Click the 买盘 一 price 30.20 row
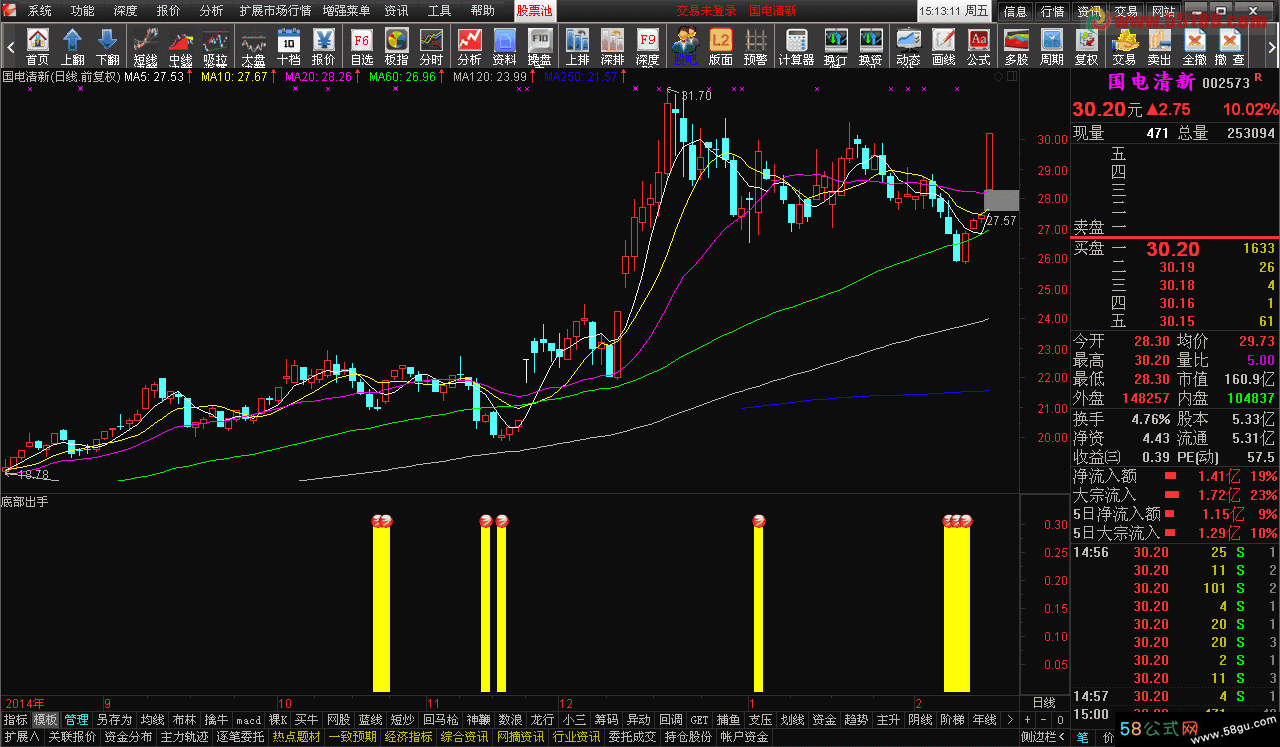 coord(1175,249)
